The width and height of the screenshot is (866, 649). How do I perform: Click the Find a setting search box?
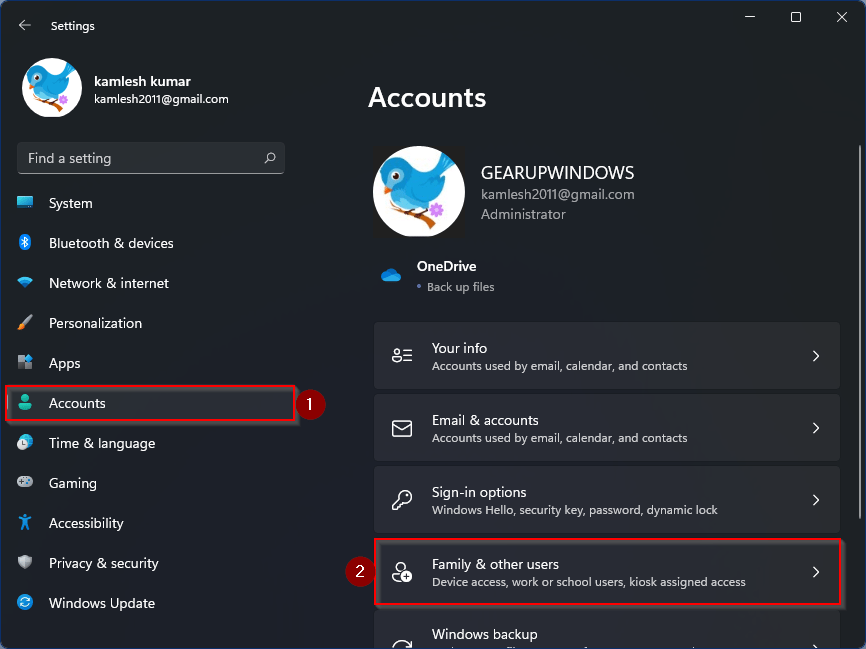(150, 158)
